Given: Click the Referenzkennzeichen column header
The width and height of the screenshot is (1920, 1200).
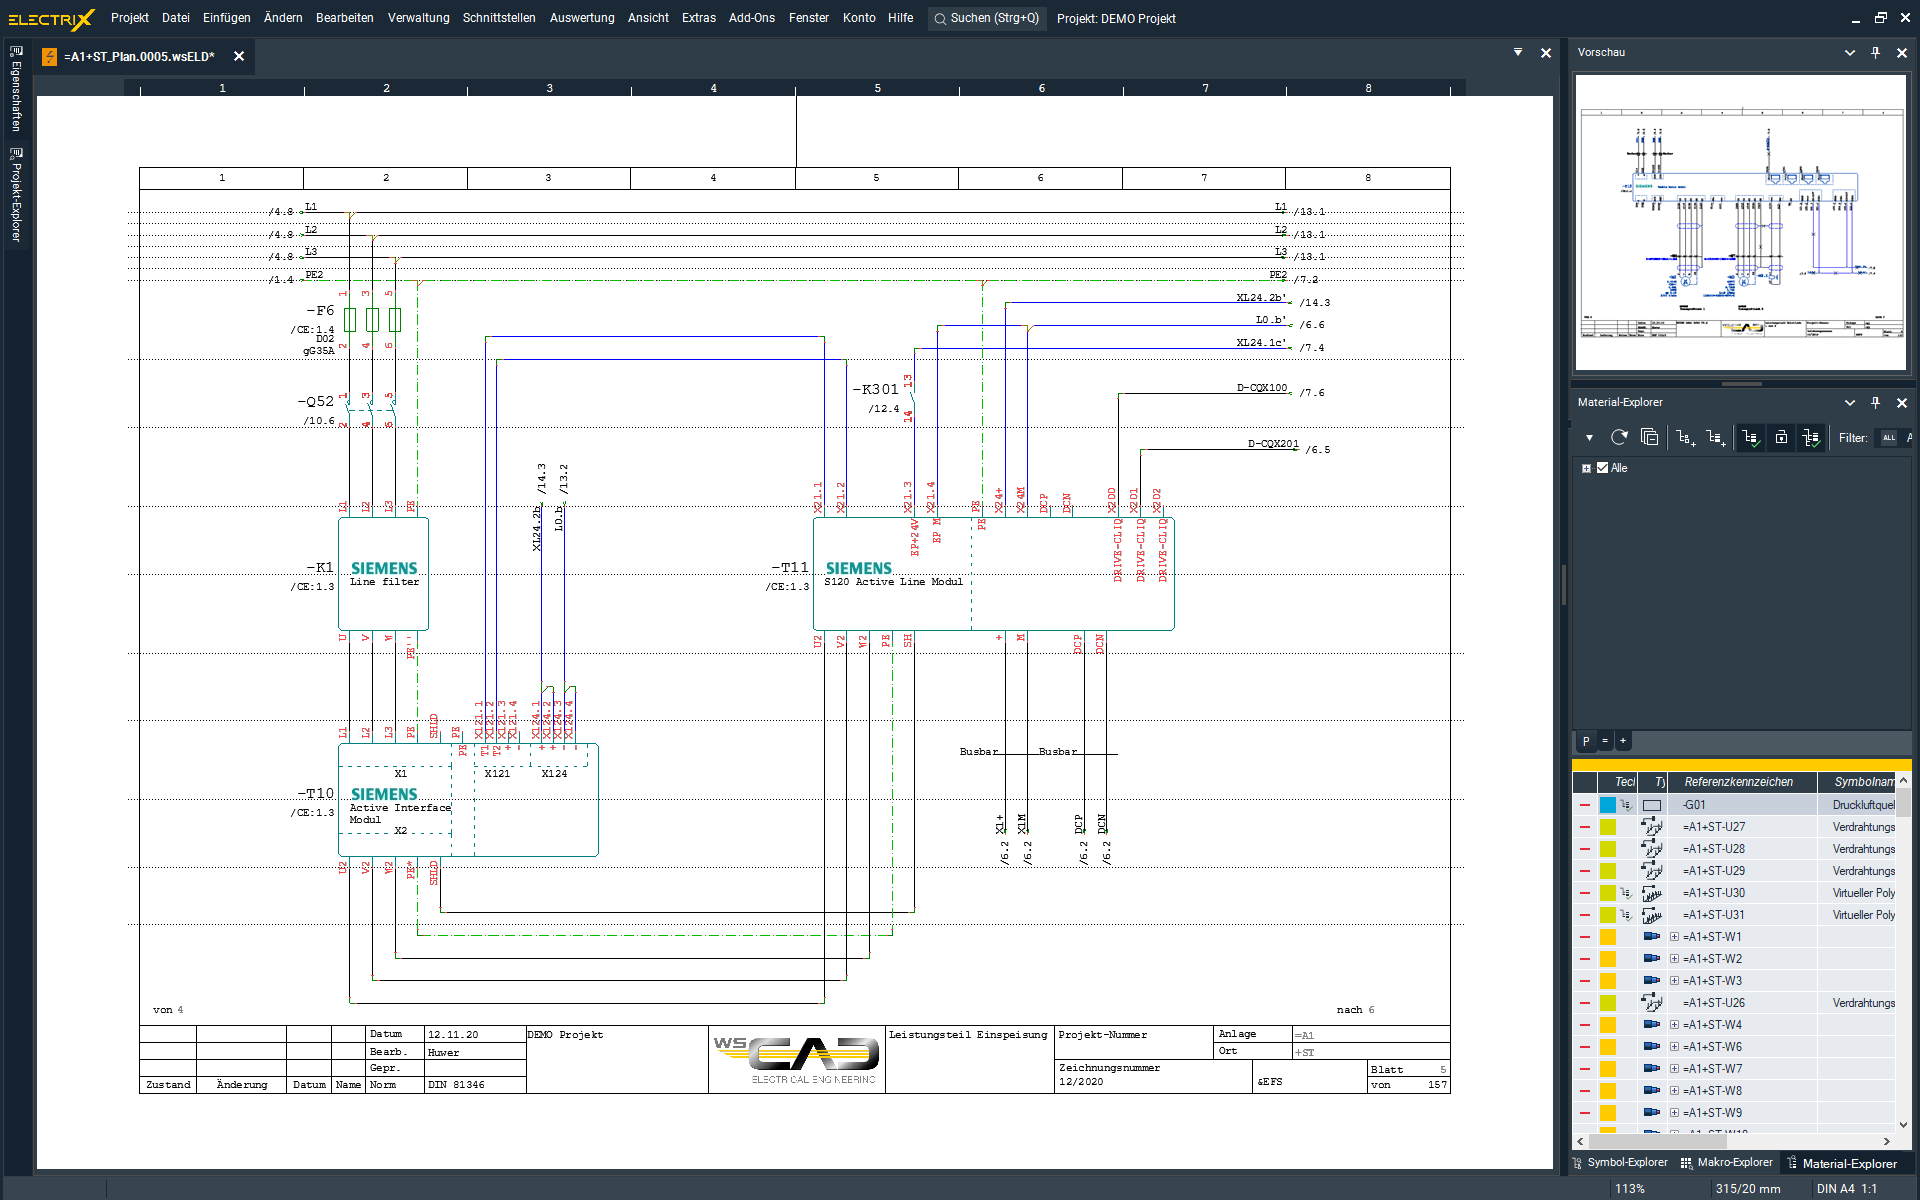Looking at the screenshot, I should 1738,782.
